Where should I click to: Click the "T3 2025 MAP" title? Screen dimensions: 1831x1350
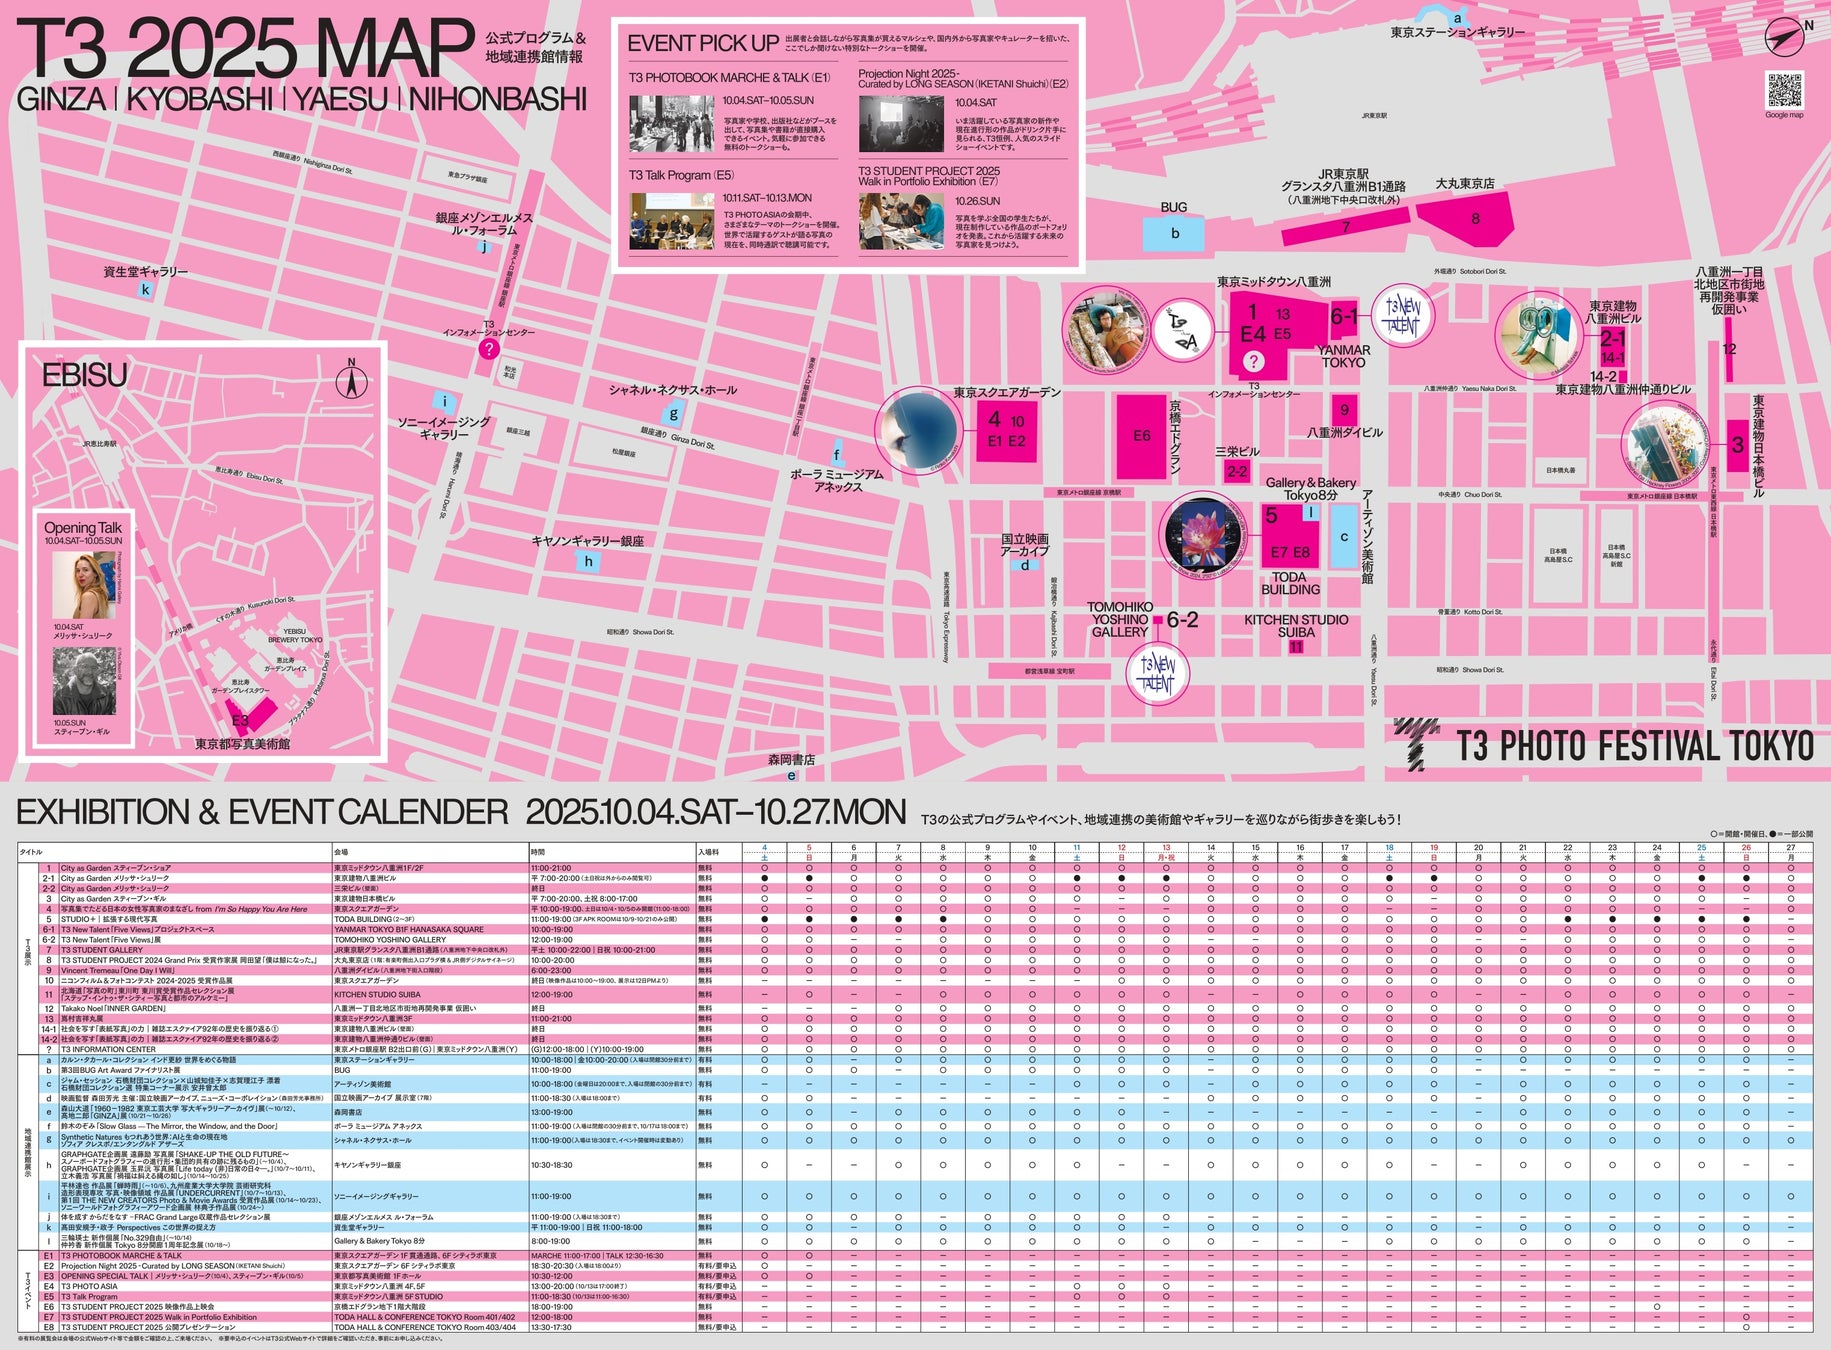pos(246,49)
